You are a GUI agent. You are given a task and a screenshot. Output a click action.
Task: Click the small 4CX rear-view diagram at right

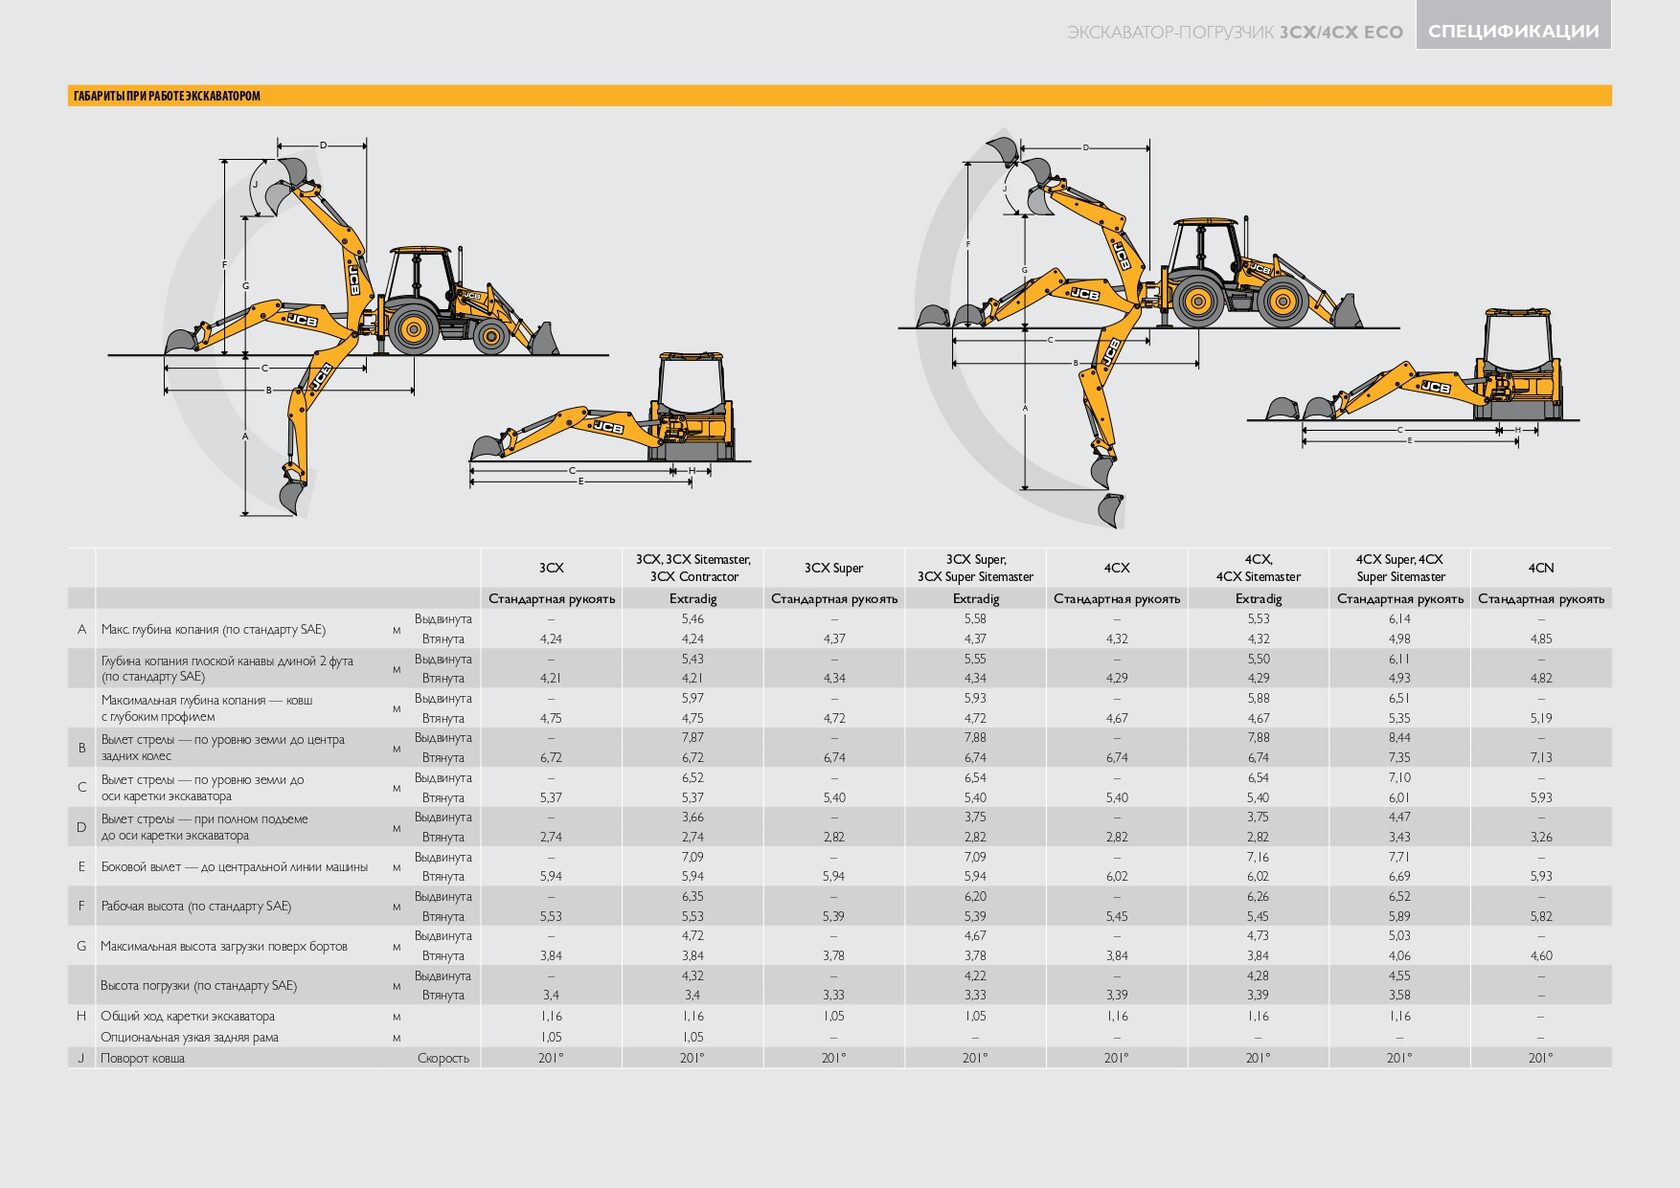click(1413, 375)
